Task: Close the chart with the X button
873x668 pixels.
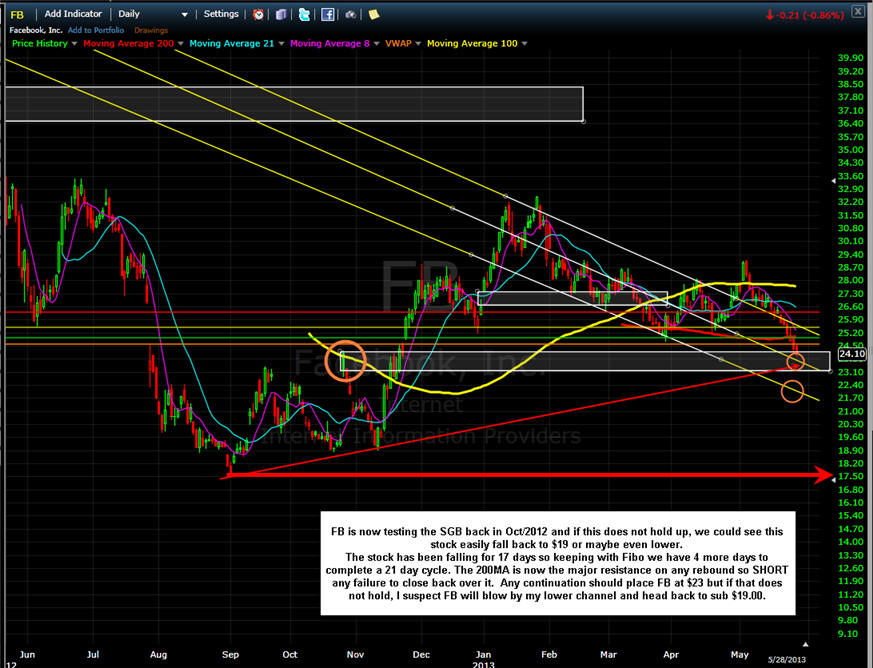Action: coord(858,13)
